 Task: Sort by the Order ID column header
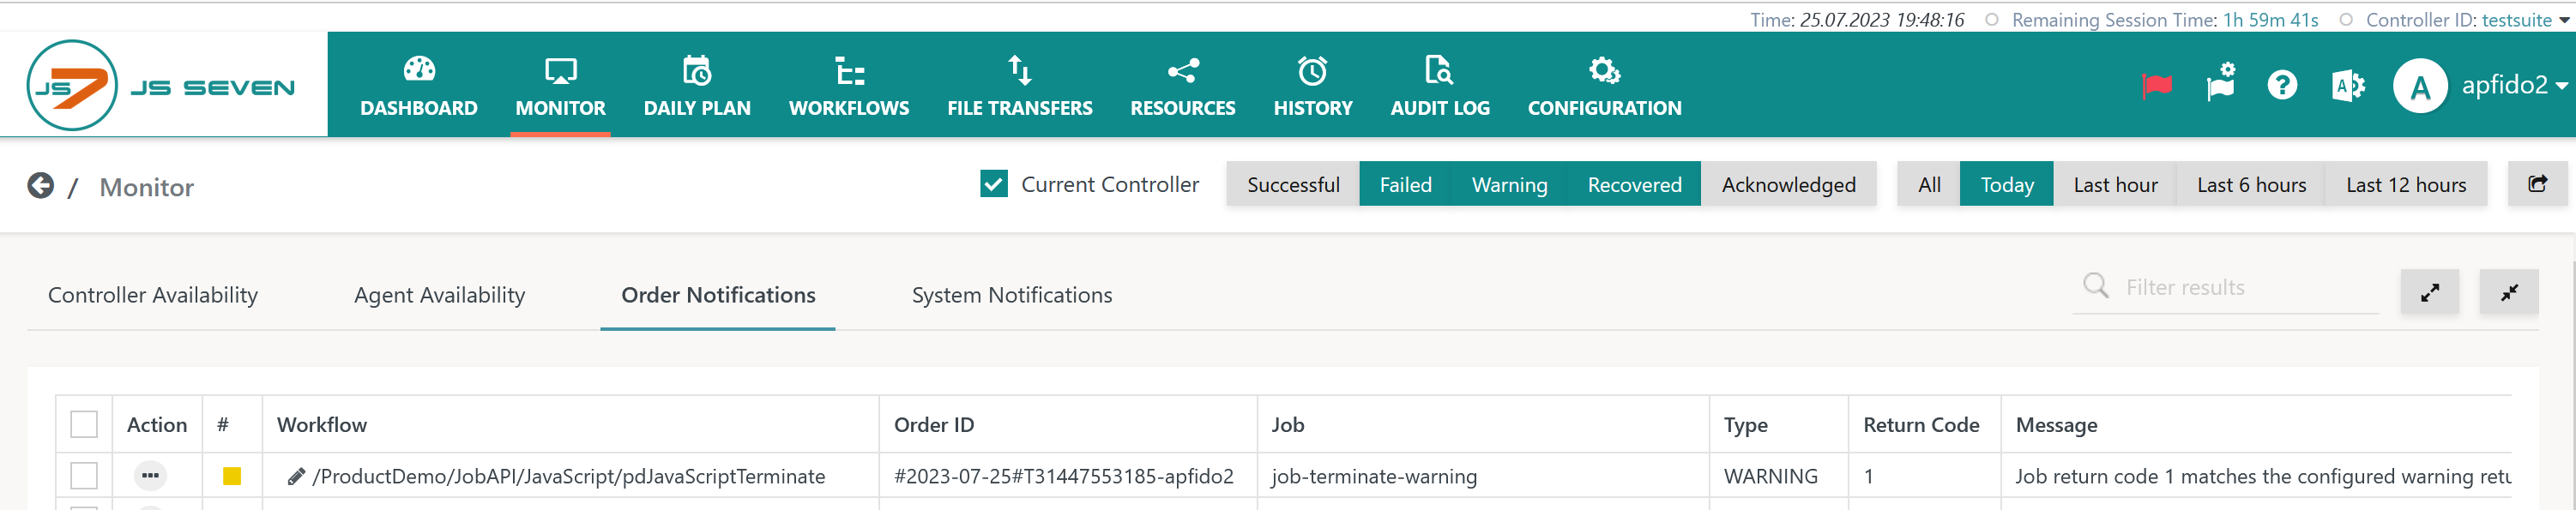(934, 425)
